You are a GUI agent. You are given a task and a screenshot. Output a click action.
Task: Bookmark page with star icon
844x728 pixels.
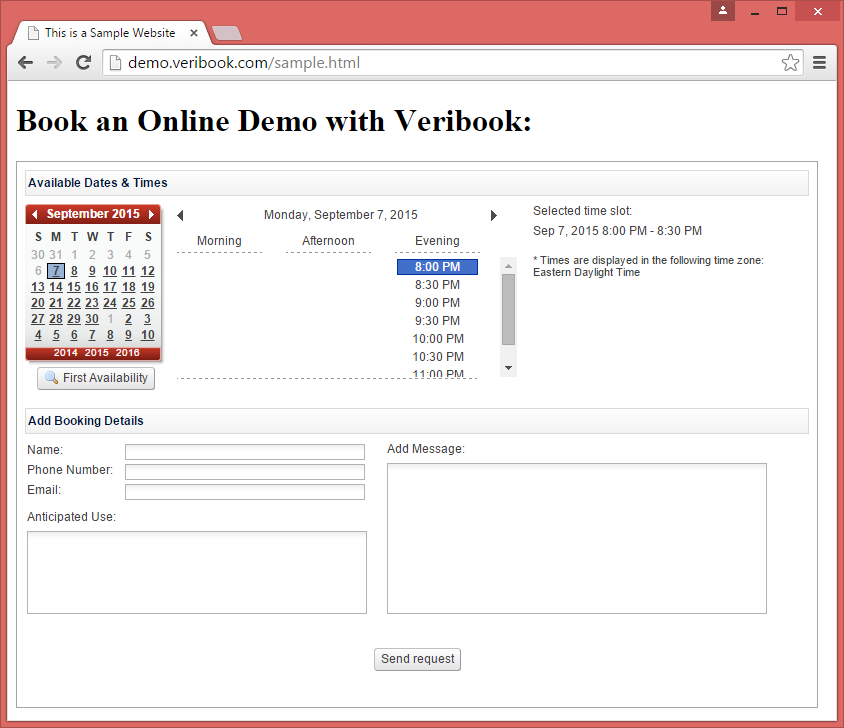[x=790, y=62]
